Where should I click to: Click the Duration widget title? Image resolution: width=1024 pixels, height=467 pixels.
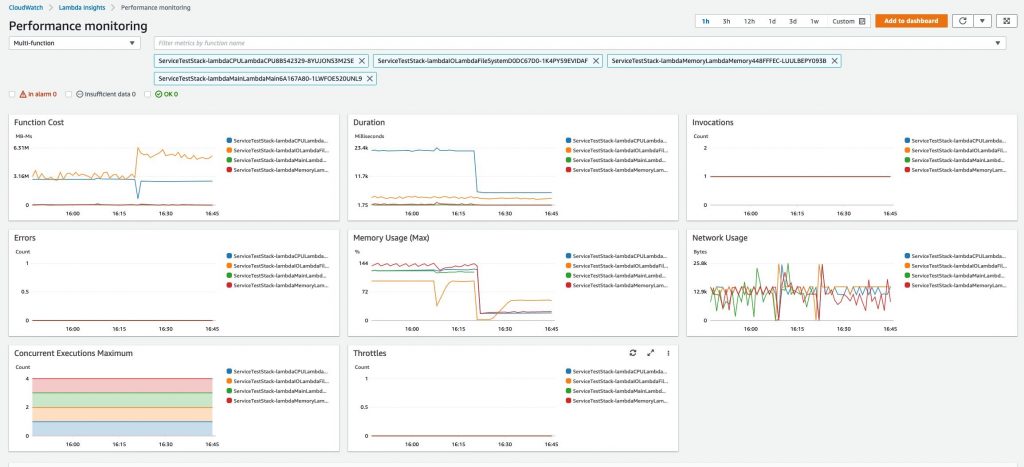[369, 122]
